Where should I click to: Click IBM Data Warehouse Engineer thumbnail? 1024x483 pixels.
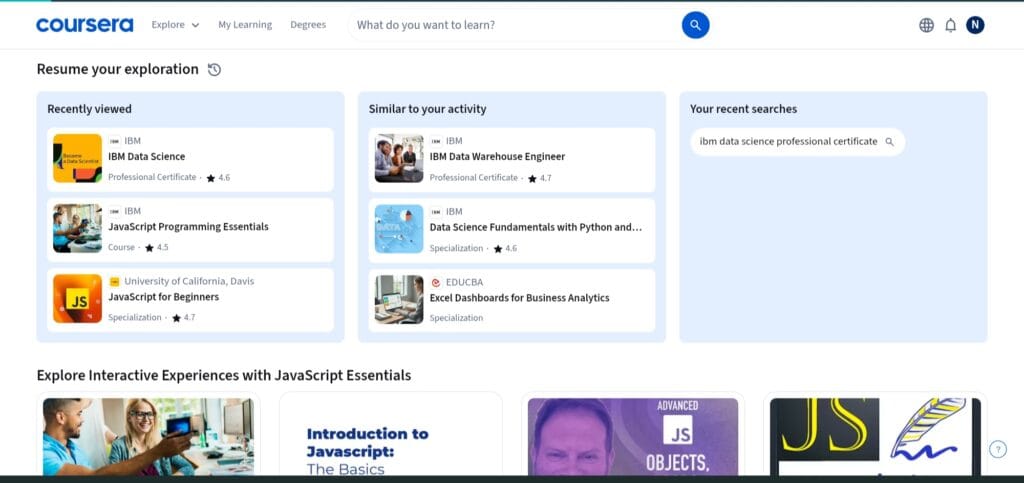coord(399,159)
